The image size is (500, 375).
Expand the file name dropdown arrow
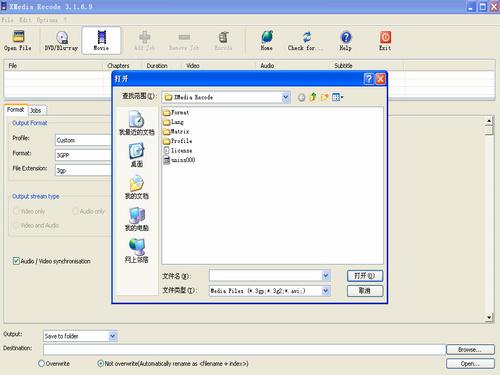326,276
